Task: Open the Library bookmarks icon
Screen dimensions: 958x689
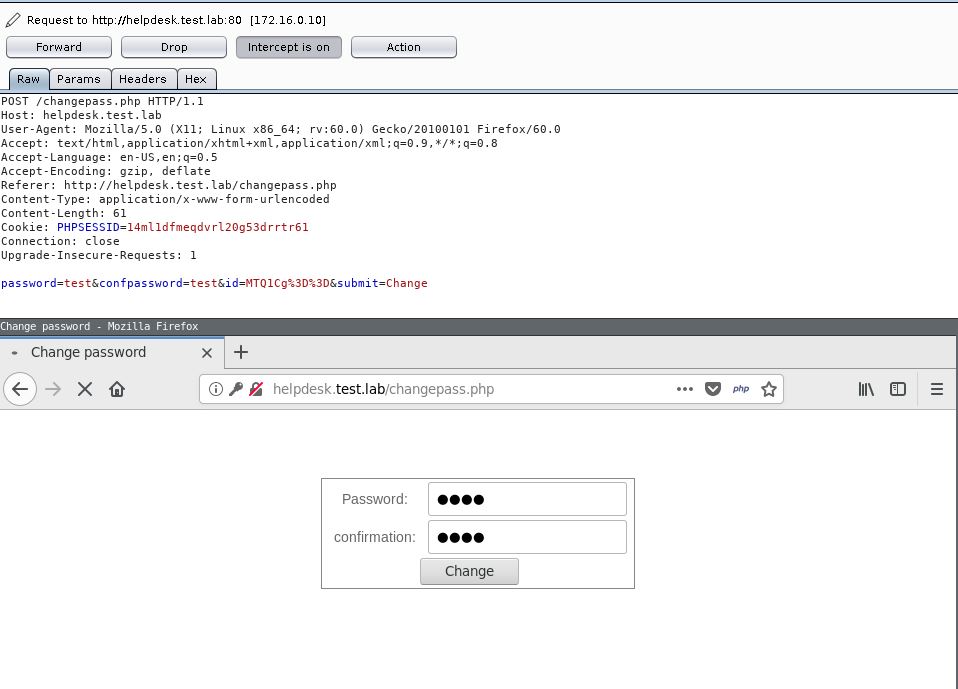Action: 866,389
